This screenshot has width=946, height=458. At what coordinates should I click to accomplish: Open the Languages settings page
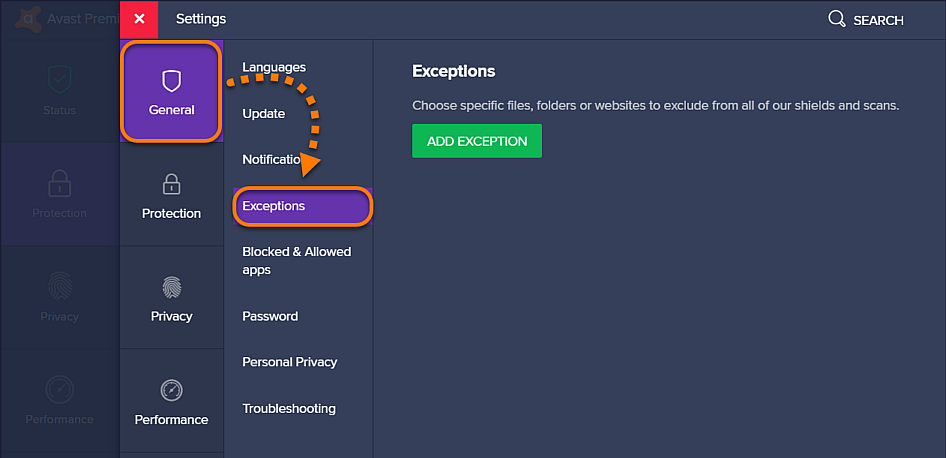tap(274, 67)
